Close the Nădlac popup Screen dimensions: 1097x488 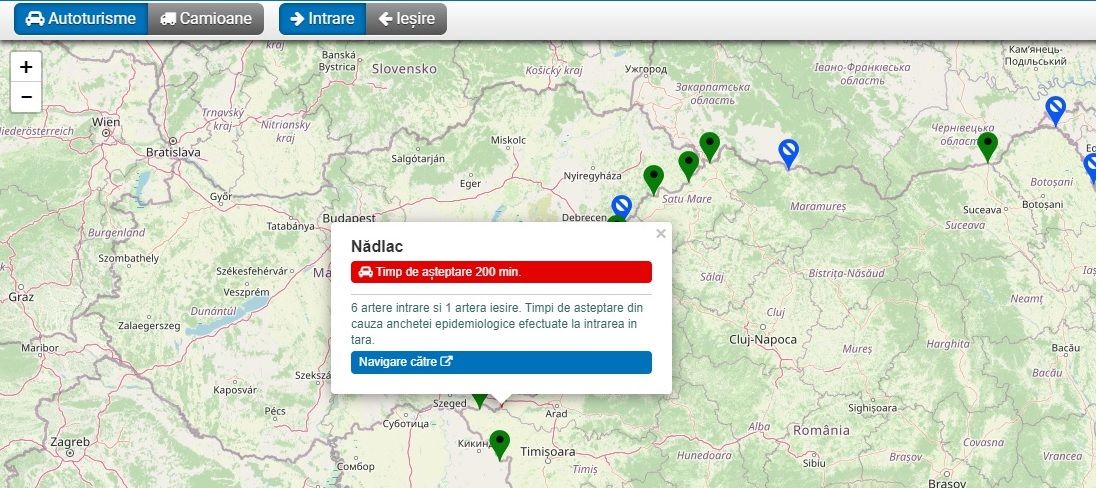(660, 234)
